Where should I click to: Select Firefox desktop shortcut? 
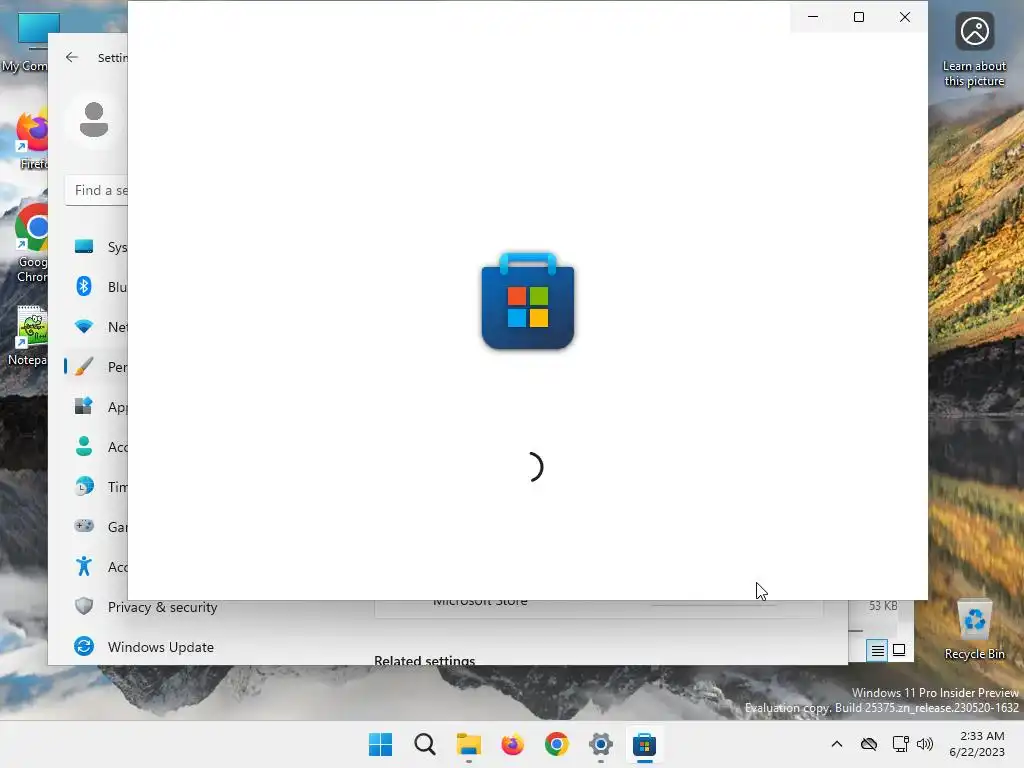pos(33,140)
